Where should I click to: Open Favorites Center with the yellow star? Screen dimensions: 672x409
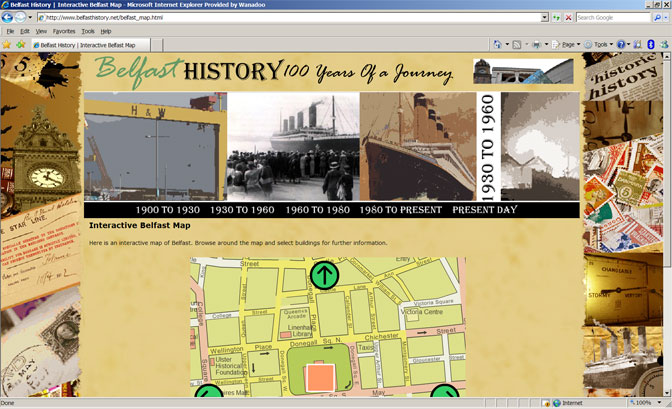coord(6,45)
